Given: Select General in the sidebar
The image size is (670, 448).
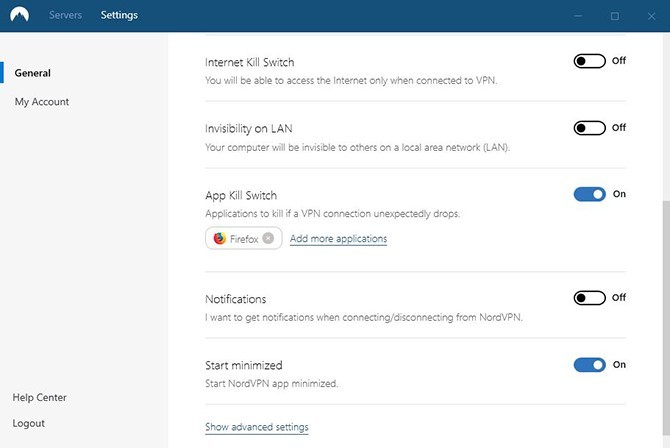Looking at the screenshot, I should pos(32,73).
